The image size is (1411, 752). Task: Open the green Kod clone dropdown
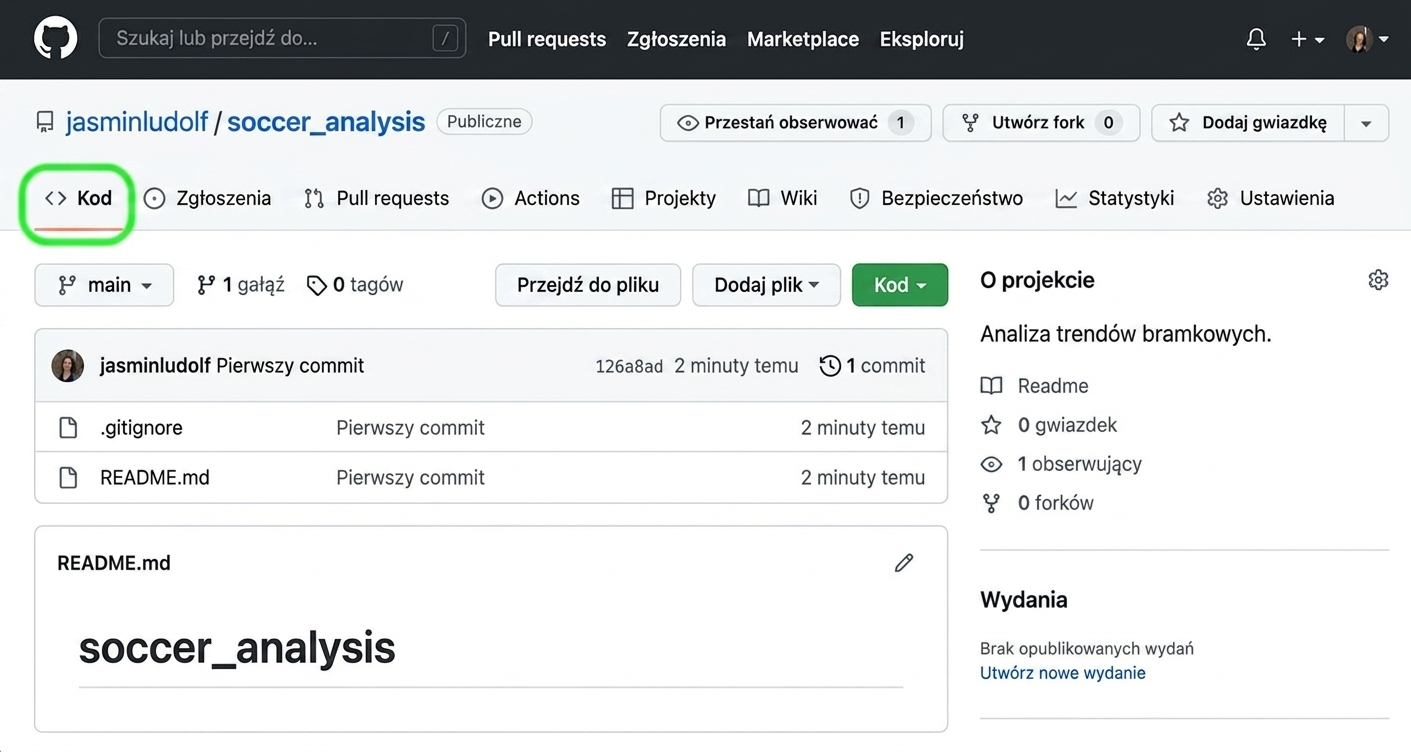click(900, 285)
